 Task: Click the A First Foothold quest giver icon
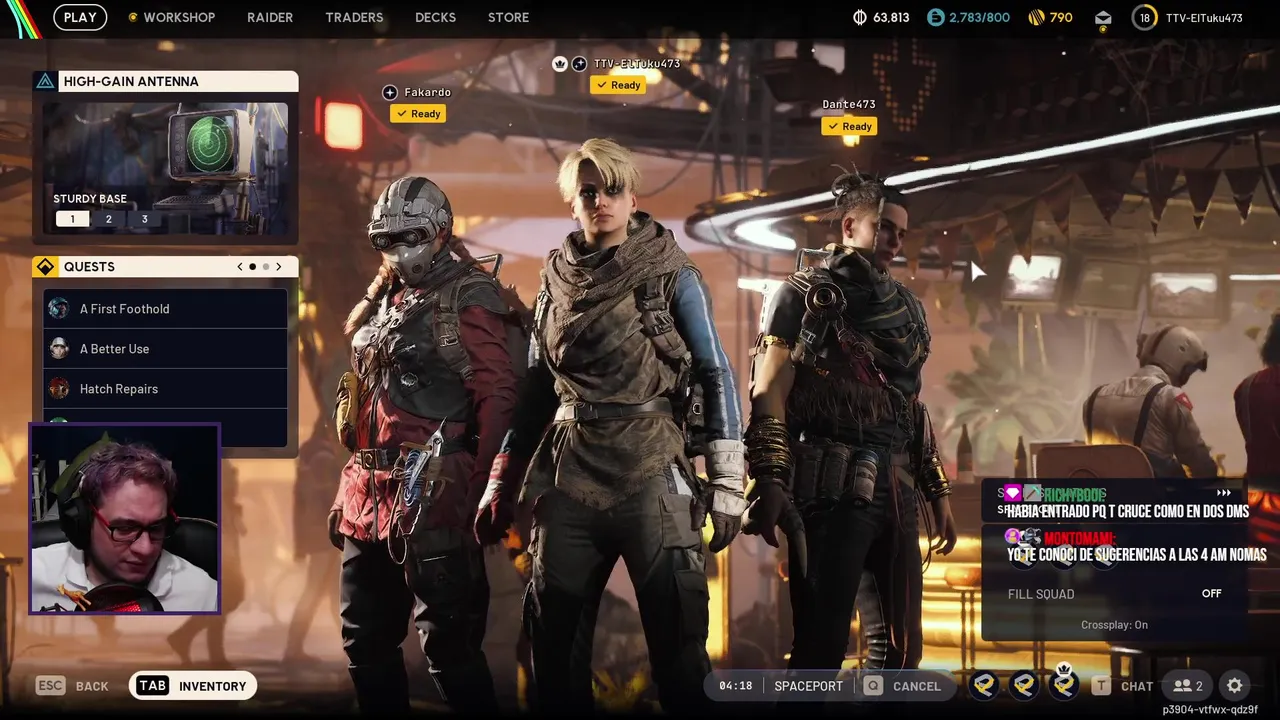click(59, 308)
